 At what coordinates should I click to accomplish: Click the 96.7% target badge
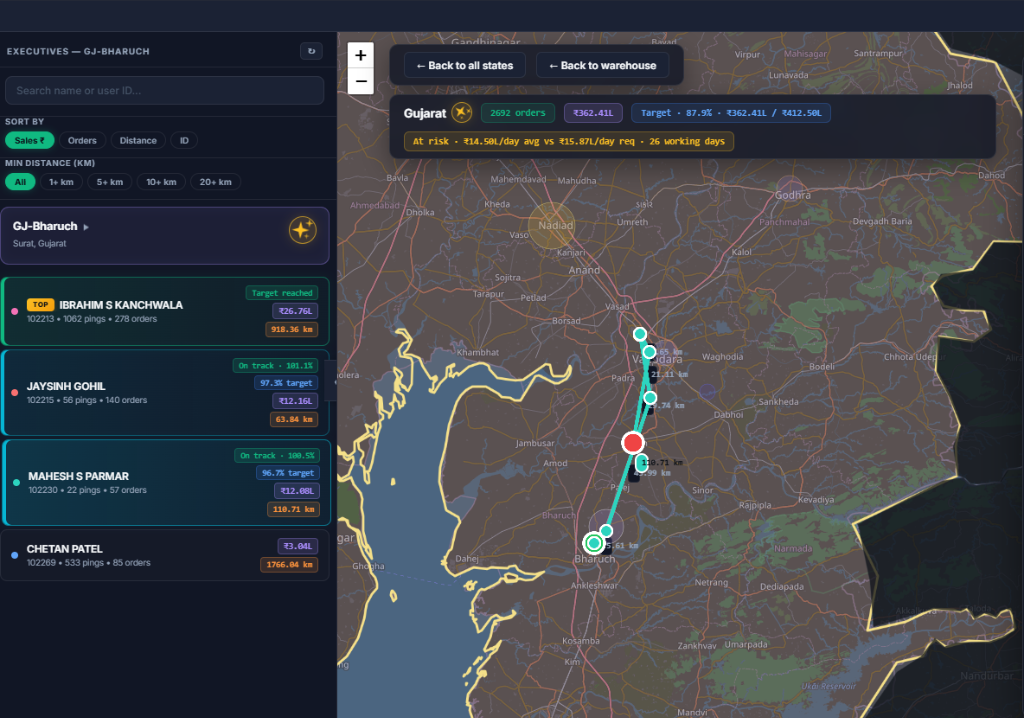point(288,473)
